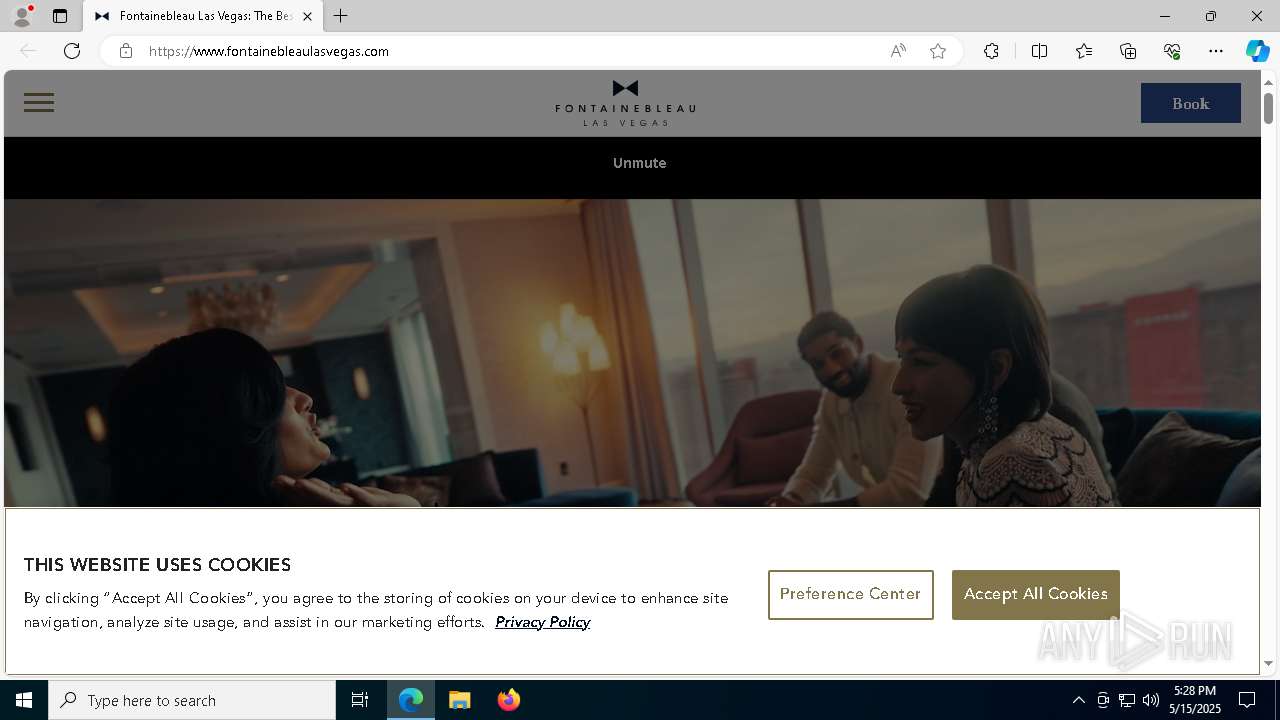
Task: Open the Favorites list
Action: [1084, 51]
